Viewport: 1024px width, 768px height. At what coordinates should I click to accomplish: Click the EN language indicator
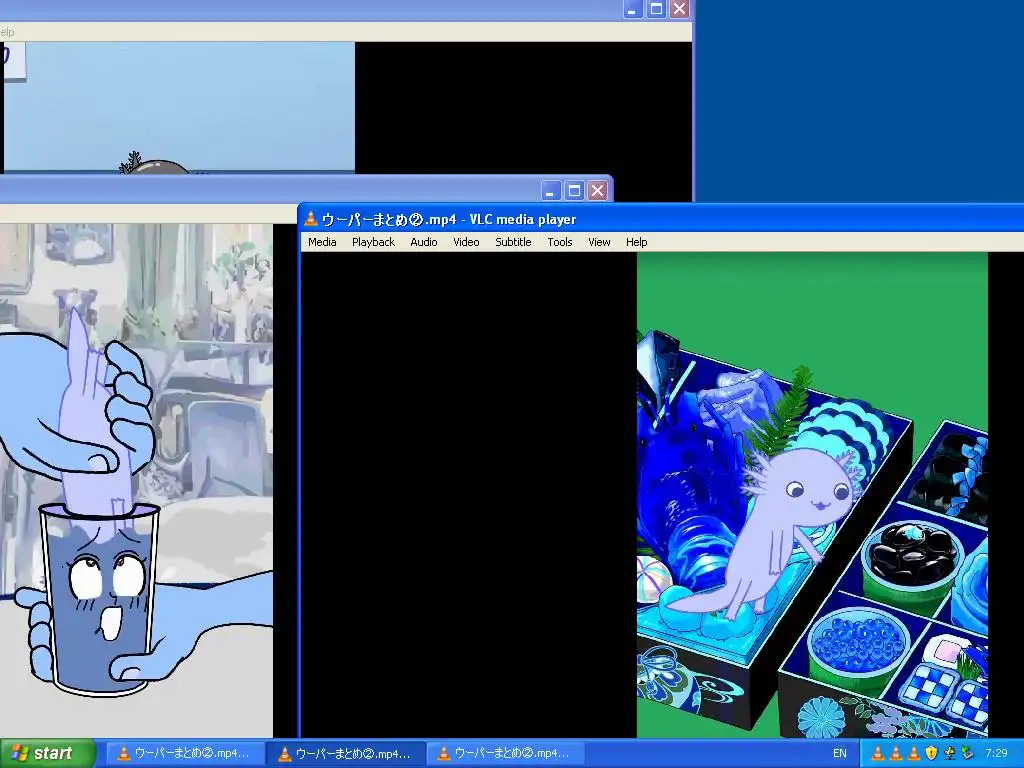[x=840, y=753]
